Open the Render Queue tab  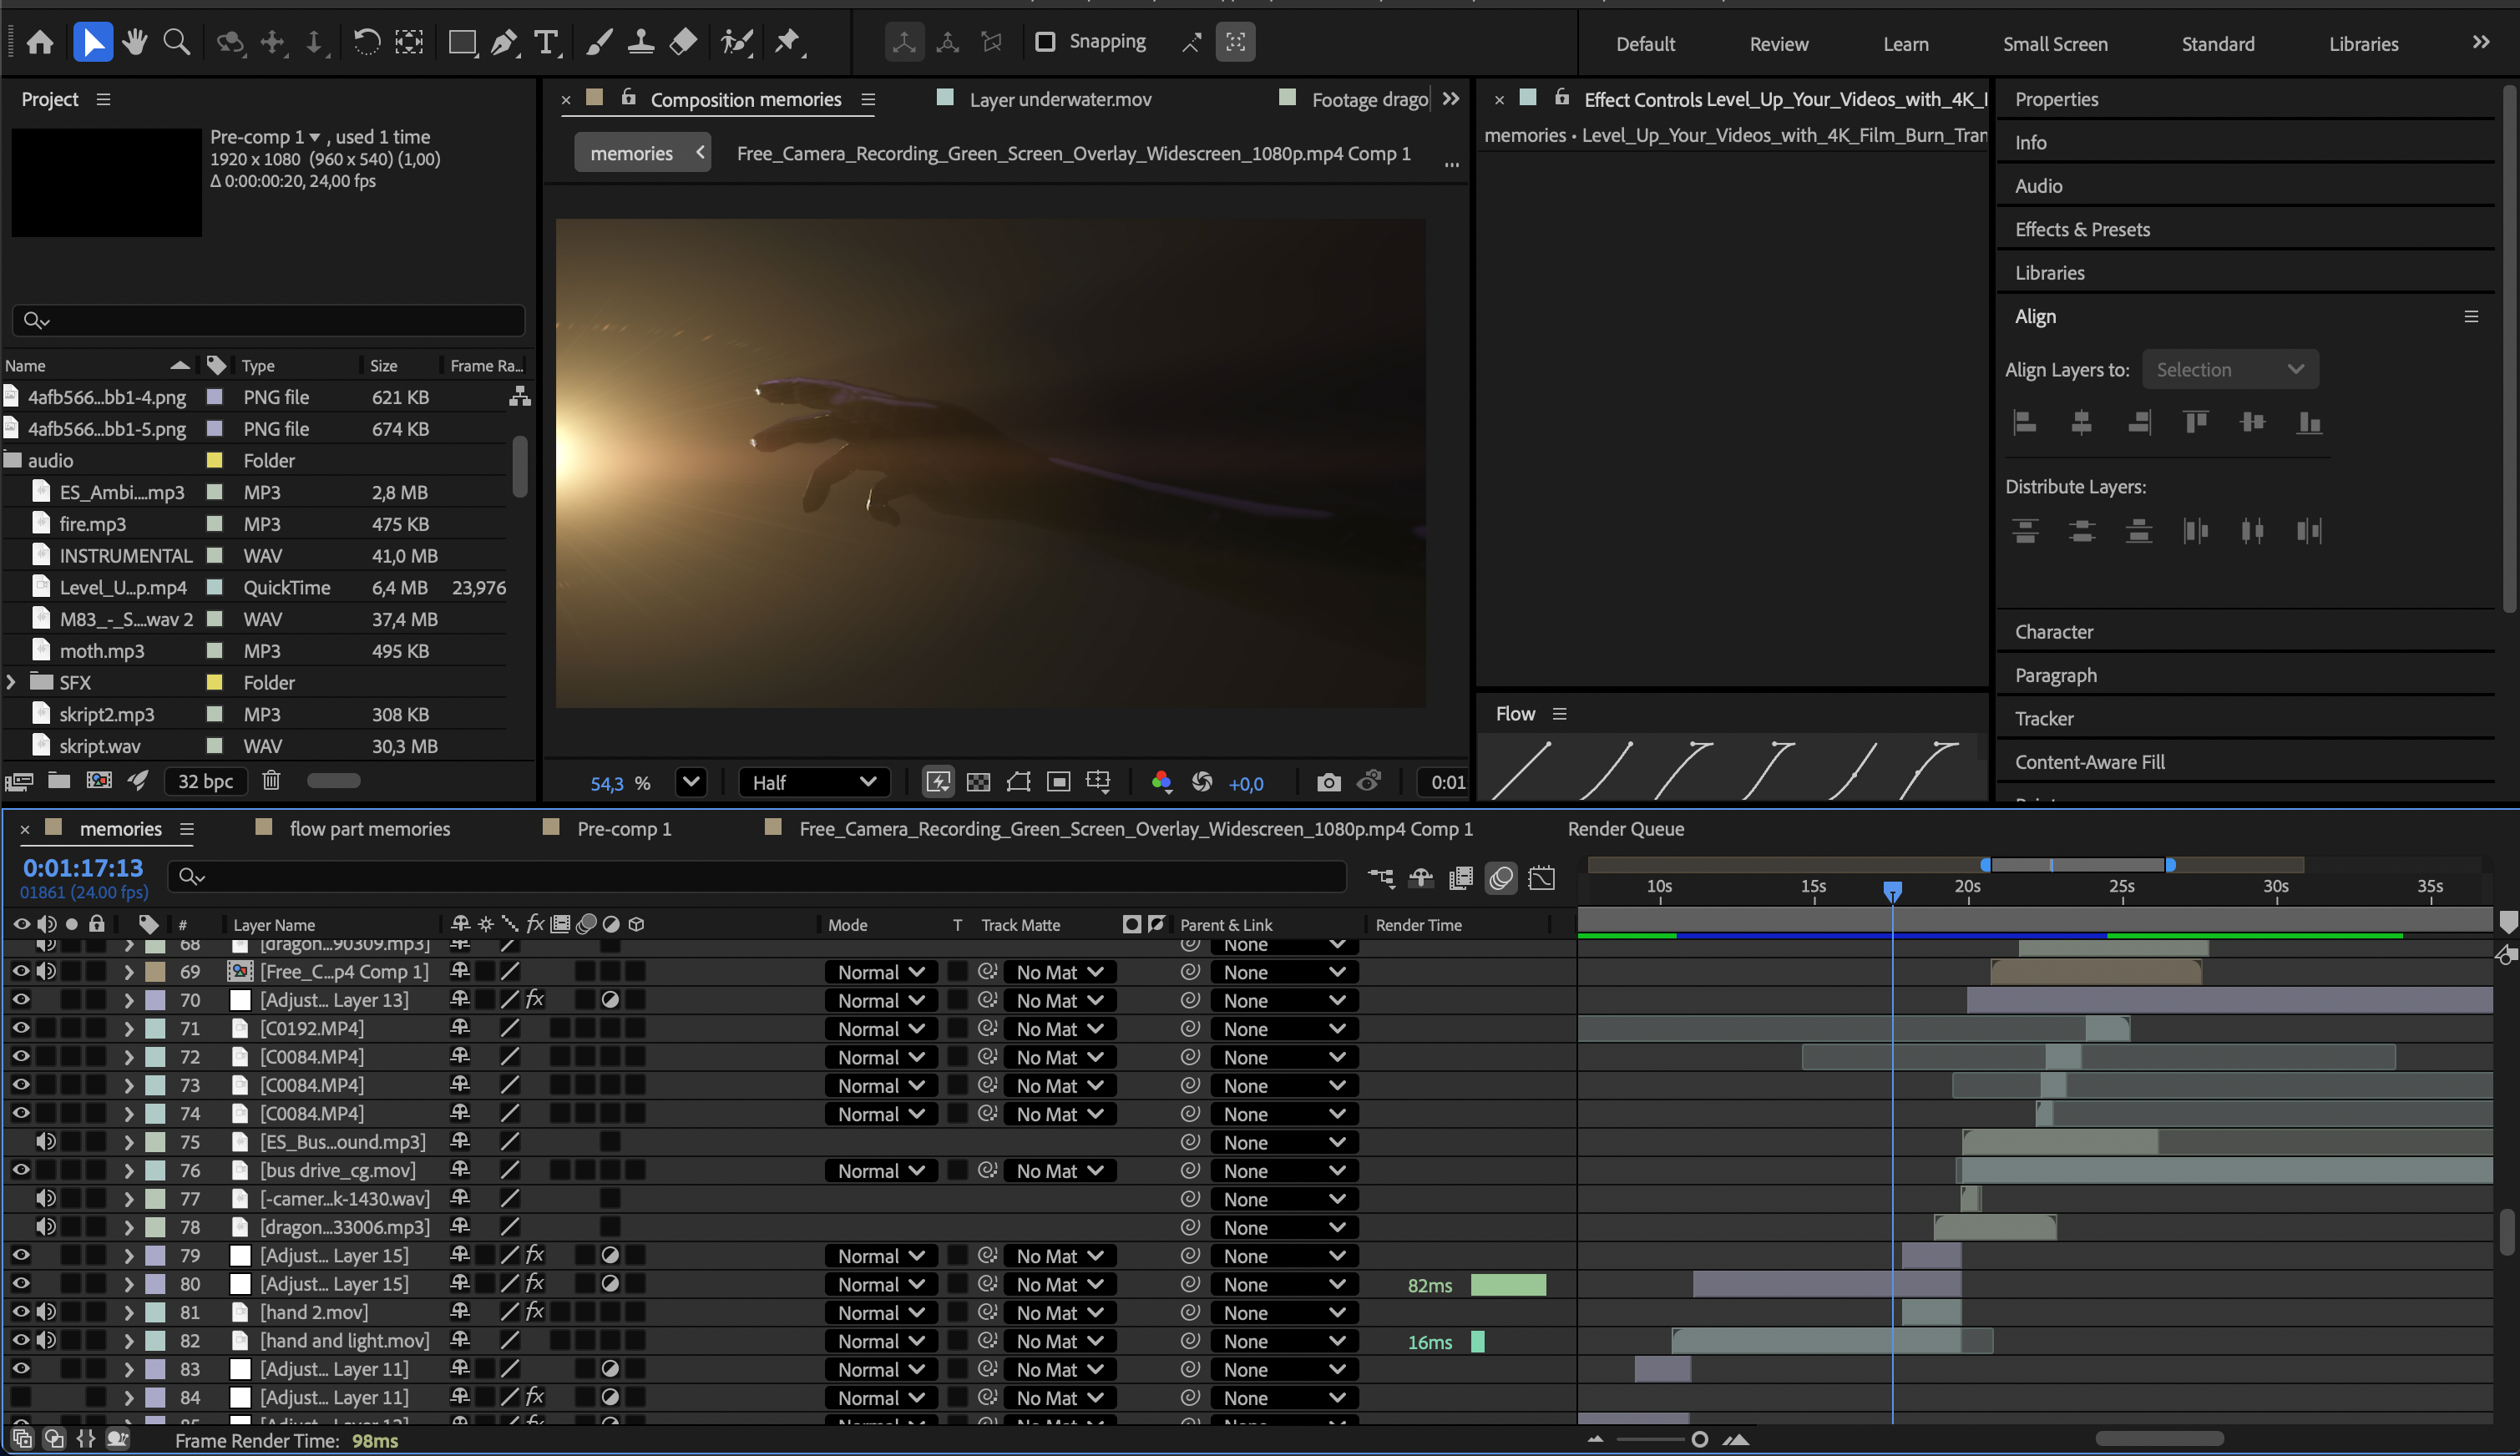1625,829
